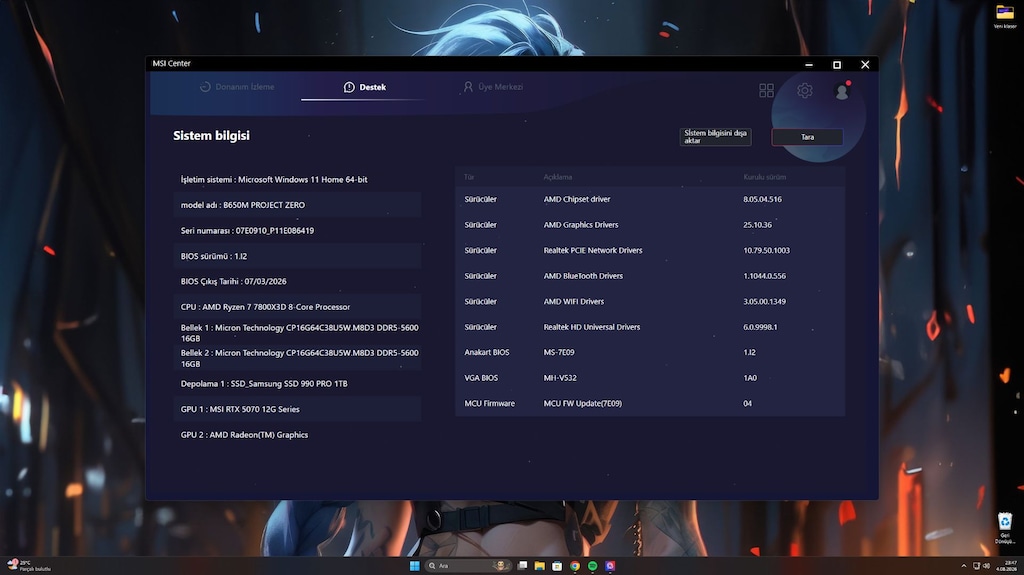
Task: Click version 1.1044.0.556 cell
Action: pos(764,276)
